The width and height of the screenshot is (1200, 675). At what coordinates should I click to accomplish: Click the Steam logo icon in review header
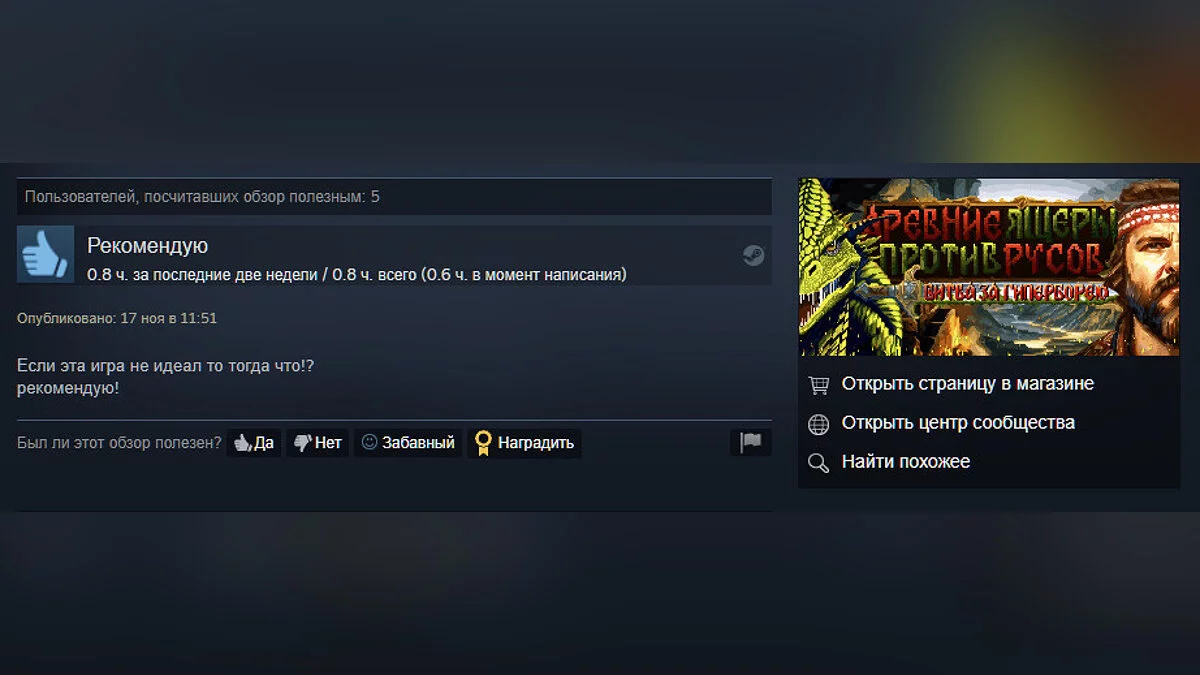tap(753, 255)
